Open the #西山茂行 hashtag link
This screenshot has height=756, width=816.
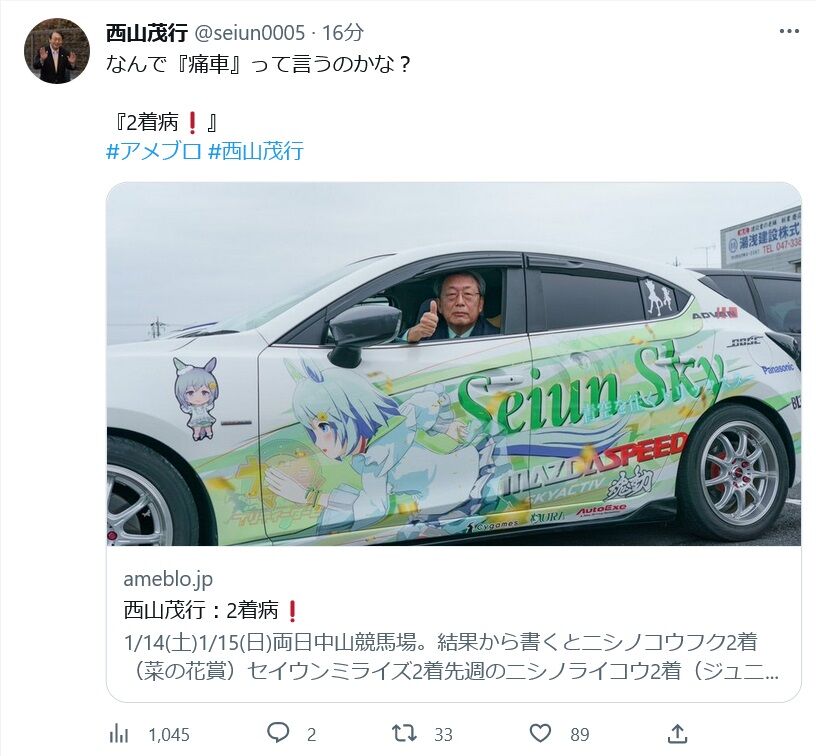pos(256,151)
